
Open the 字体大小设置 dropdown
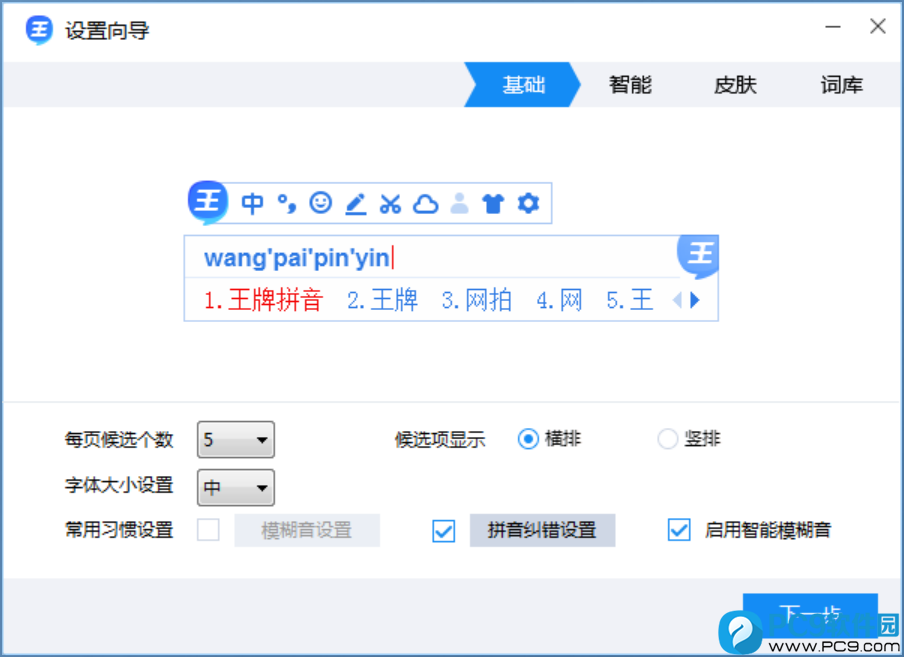(236, 488)
